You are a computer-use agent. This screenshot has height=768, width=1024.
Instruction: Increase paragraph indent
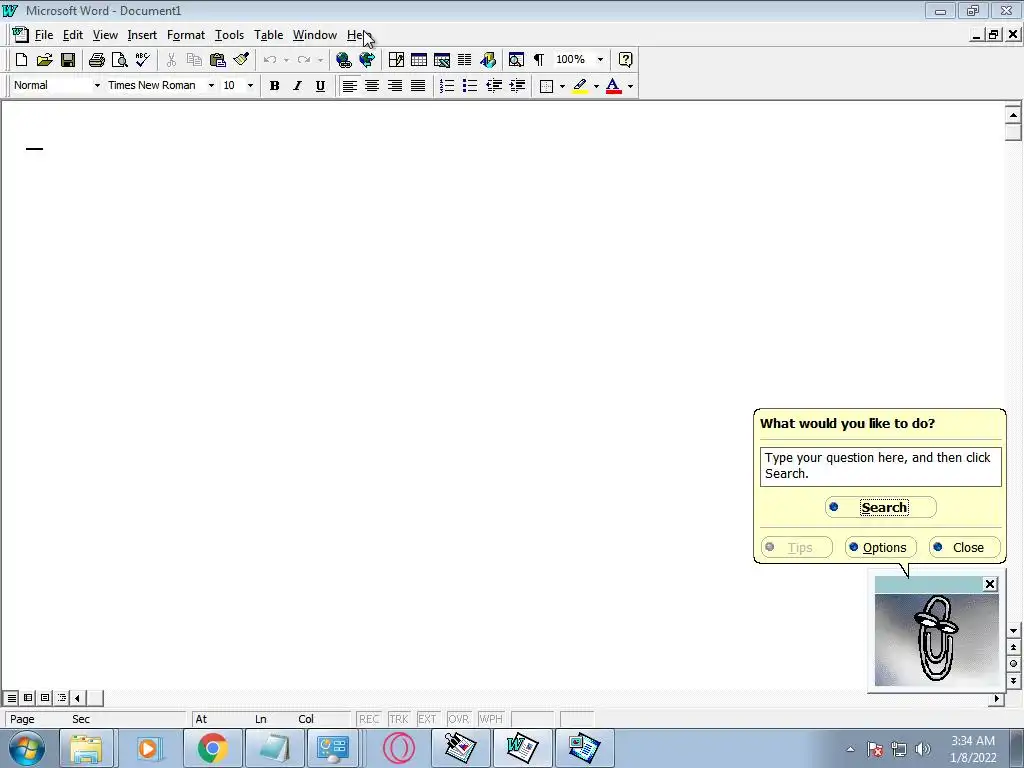click(x=517, y=86)
